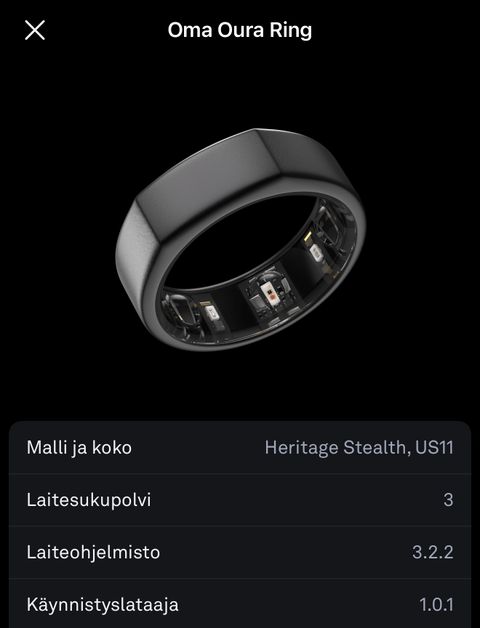Image resolution: width=480 pixels, height=628 pixels.
Task: Tap the right inner sensor of ring
Action: pyautogui.click(x=316, y=253)
